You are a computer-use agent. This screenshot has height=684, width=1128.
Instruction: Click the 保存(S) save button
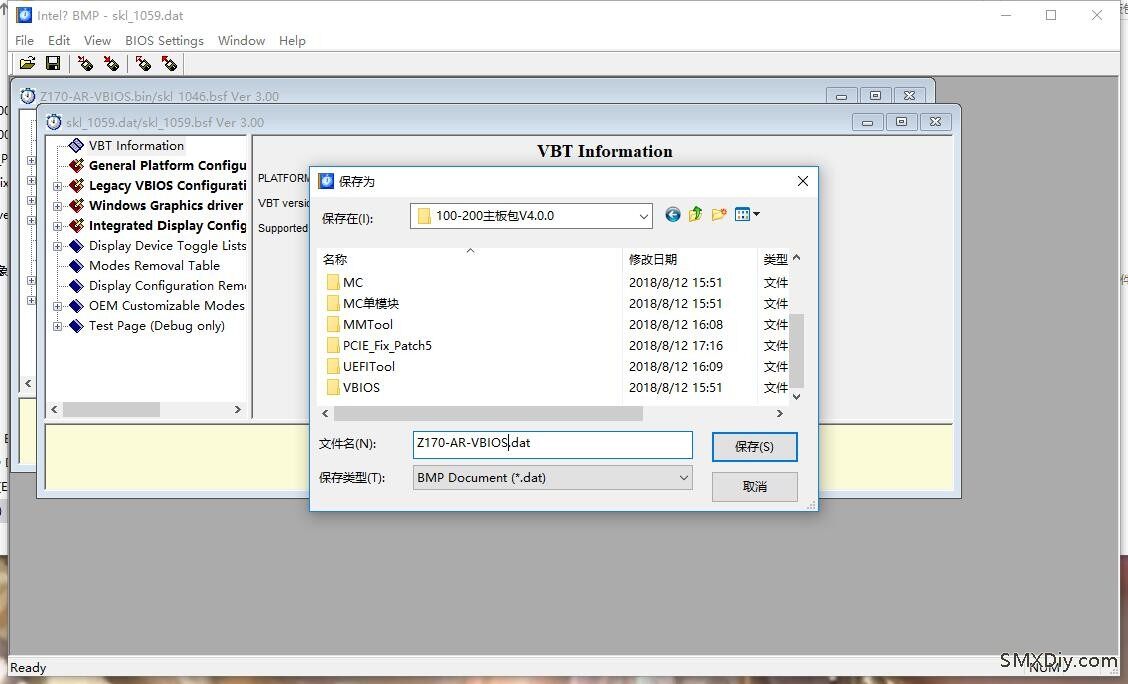pos(755,447)
